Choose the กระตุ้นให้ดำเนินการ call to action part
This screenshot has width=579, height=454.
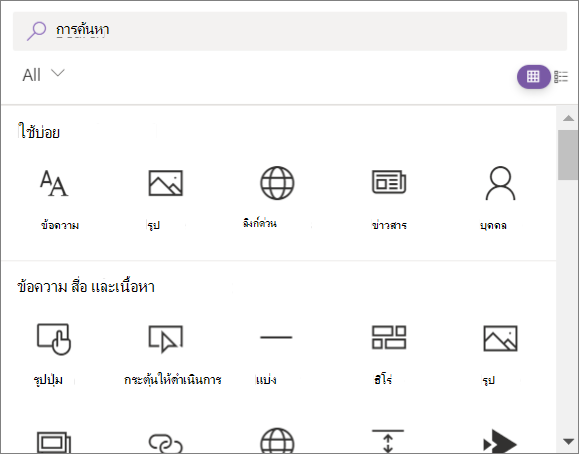tap(172, 354)
